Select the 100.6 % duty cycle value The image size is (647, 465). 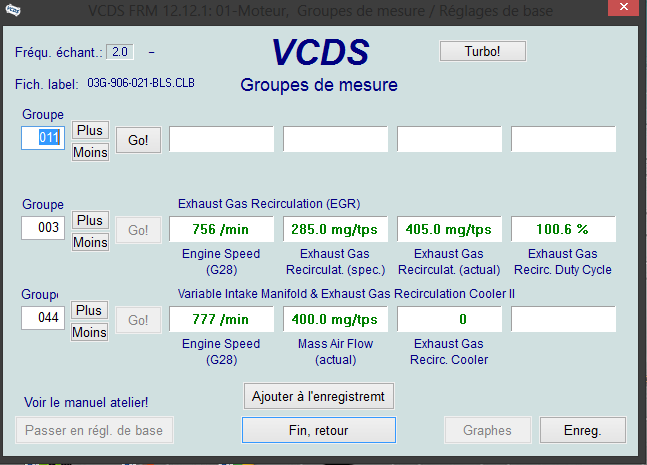click(563, 229)
